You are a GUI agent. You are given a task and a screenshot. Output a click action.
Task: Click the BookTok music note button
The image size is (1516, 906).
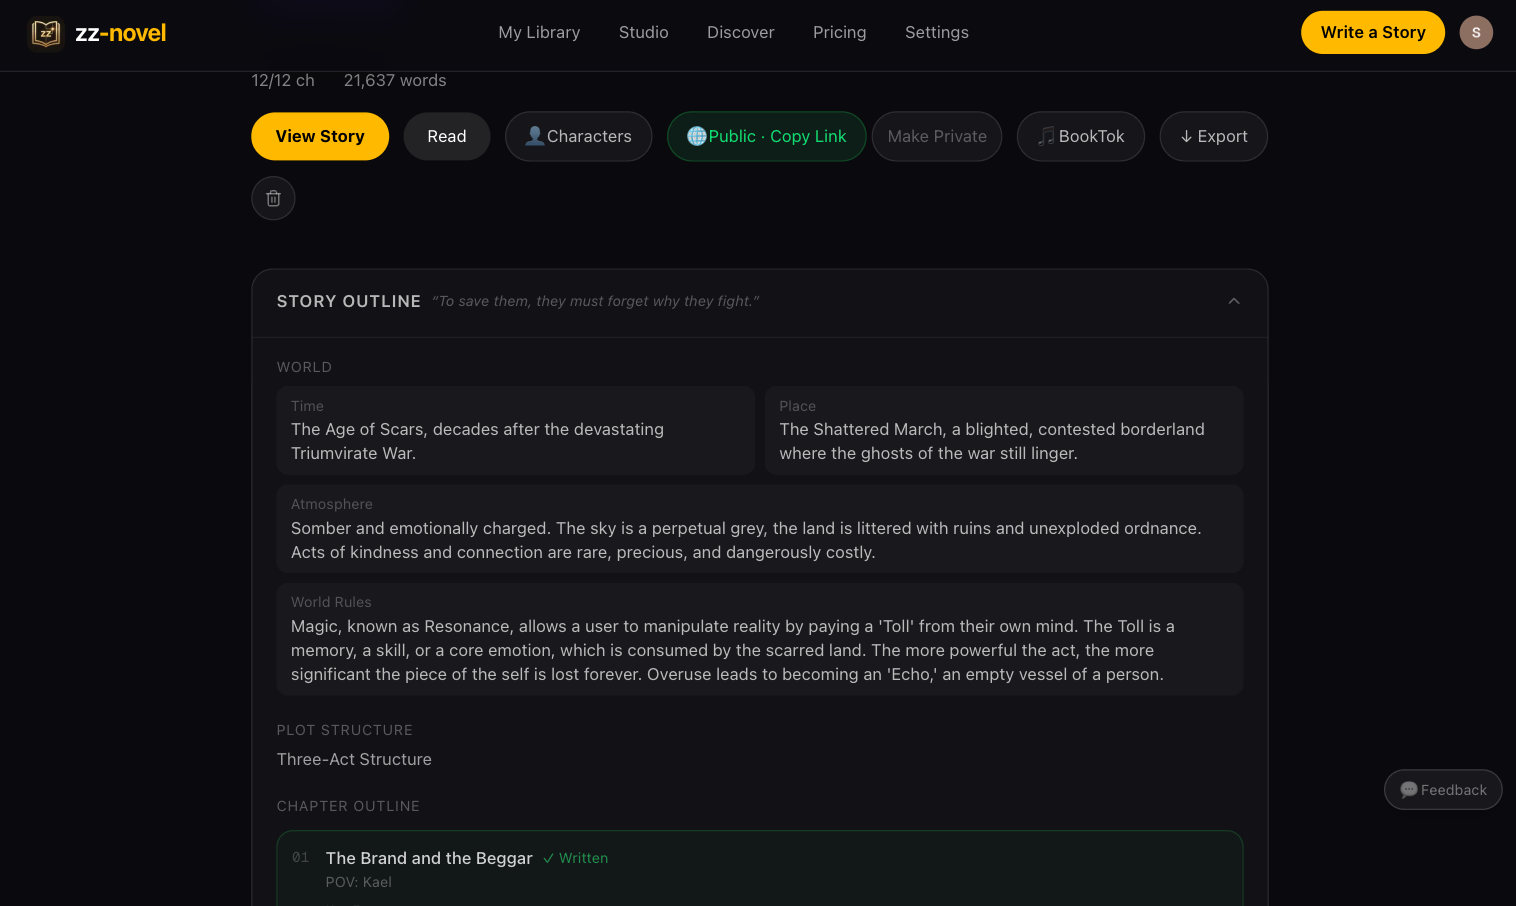point(1080,136)
